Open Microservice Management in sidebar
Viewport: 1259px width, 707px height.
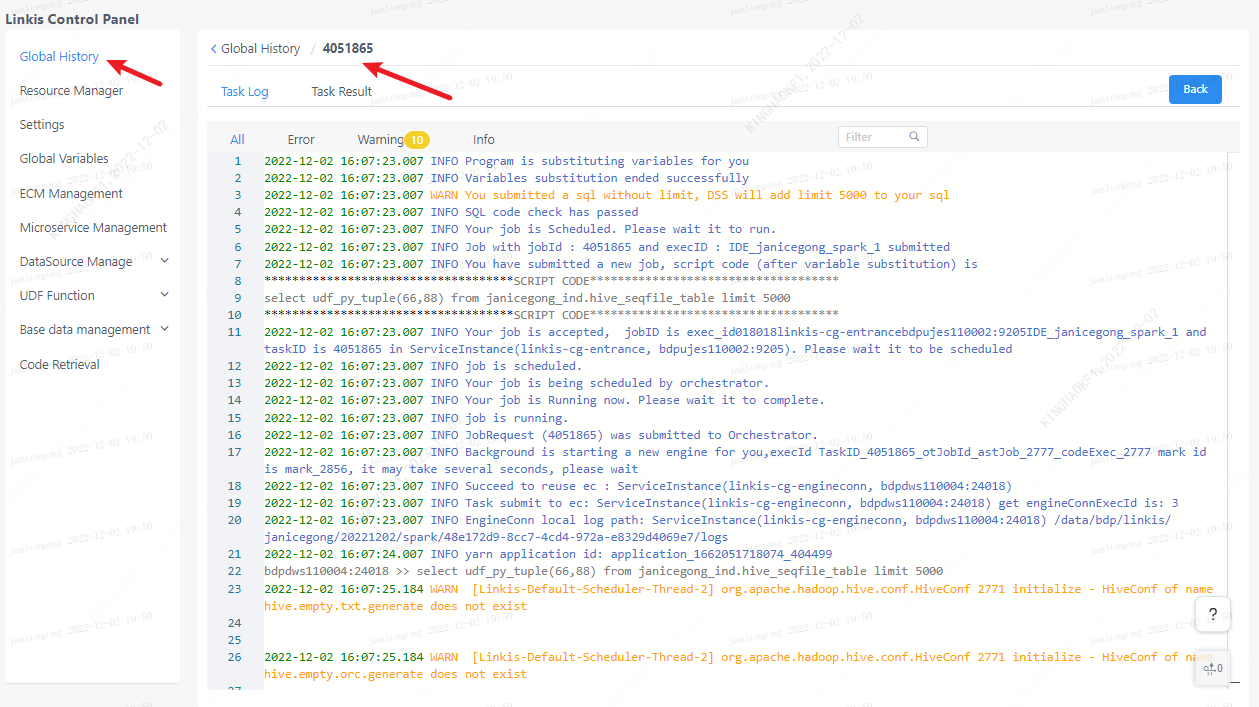tap(93, 228)
